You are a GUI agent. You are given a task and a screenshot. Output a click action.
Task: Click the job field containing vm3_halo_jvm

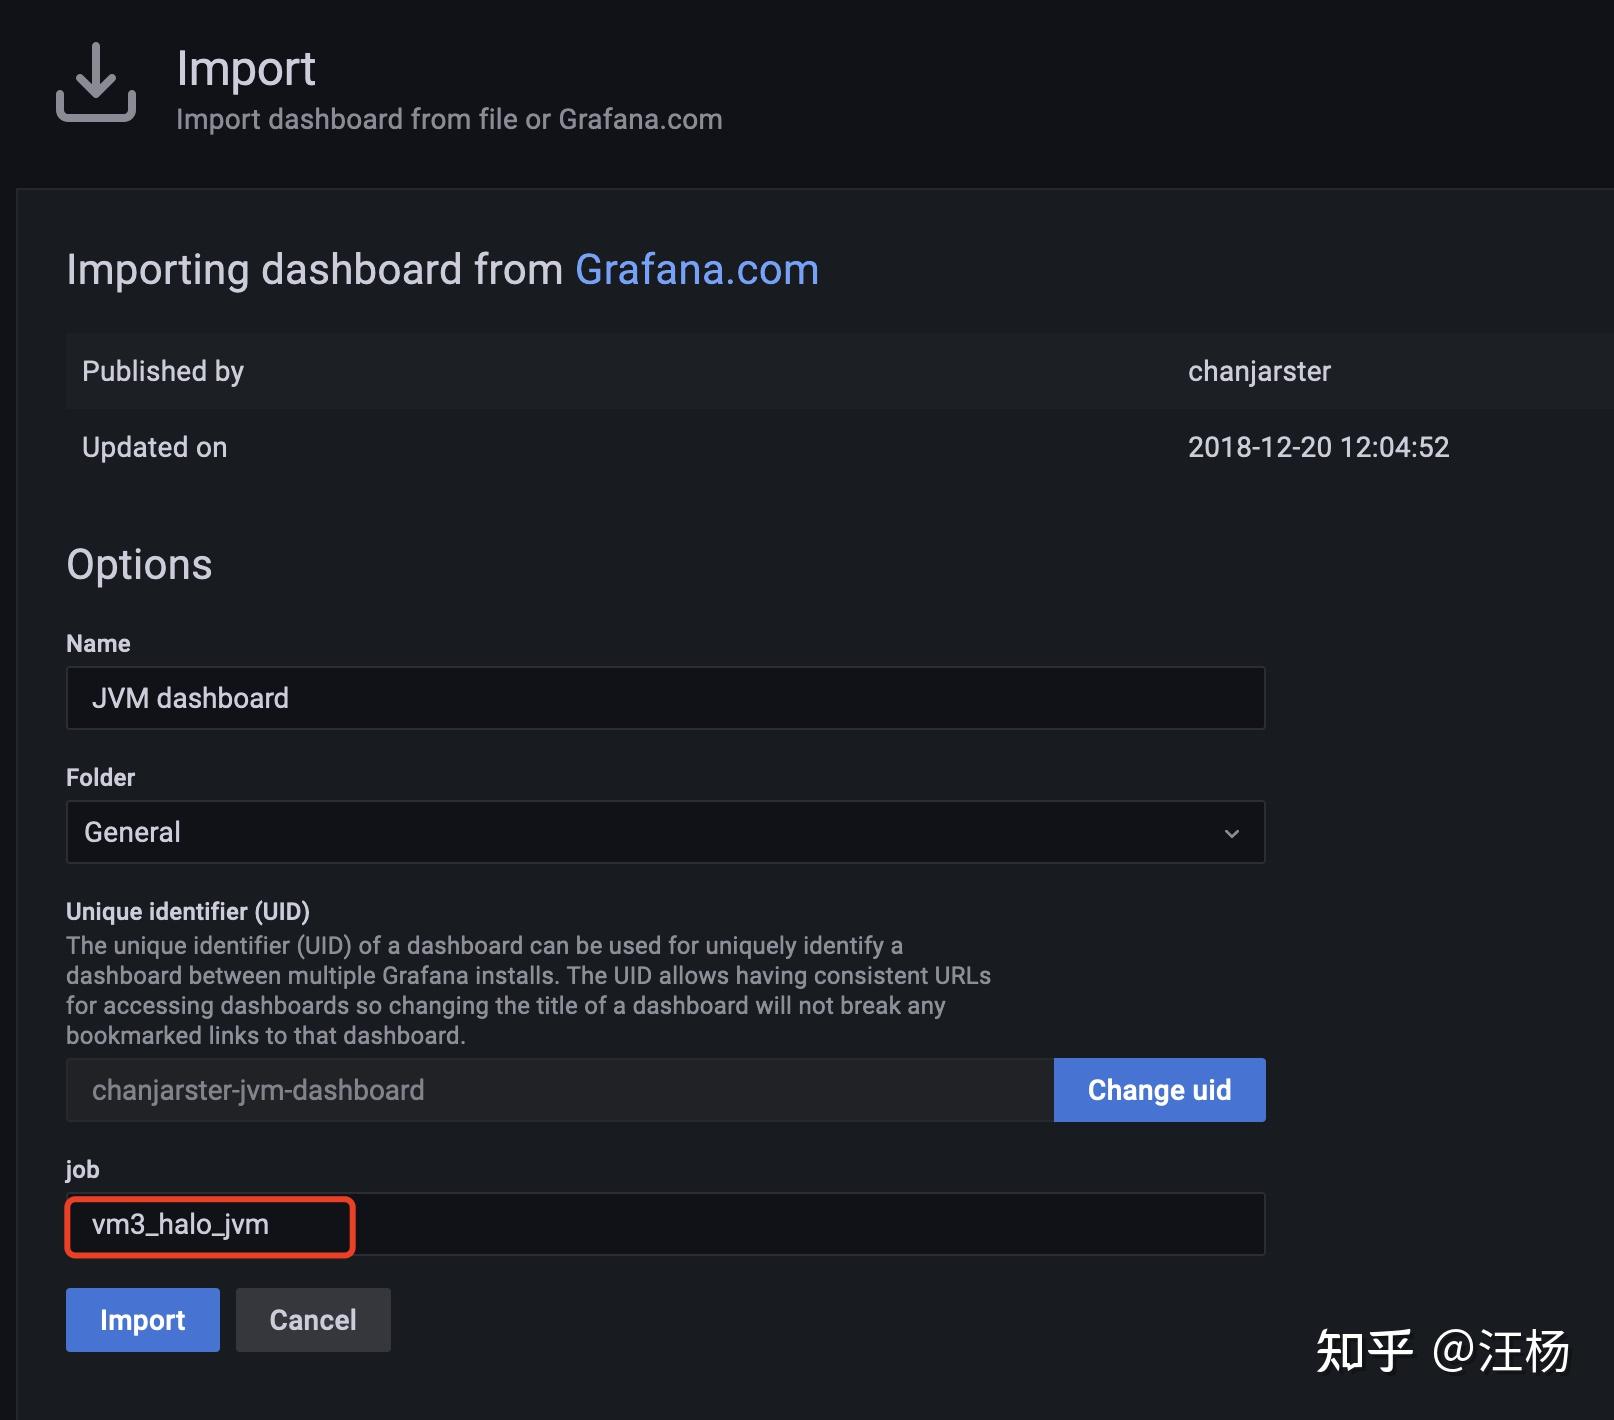[665, 1224]
